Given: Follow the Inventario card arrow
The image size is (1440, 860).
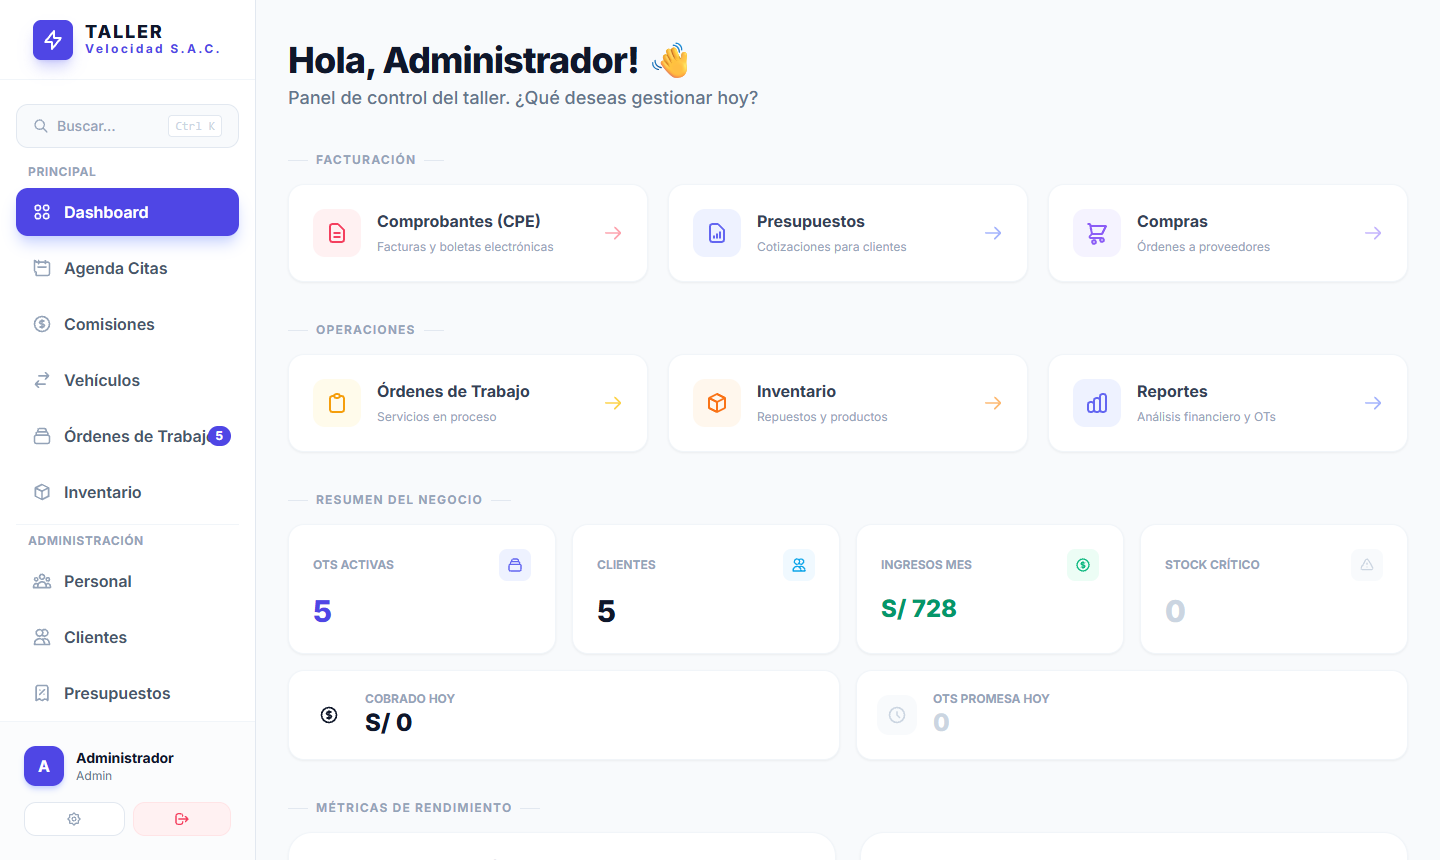Looking at the screenshot, I should [993, 403].
